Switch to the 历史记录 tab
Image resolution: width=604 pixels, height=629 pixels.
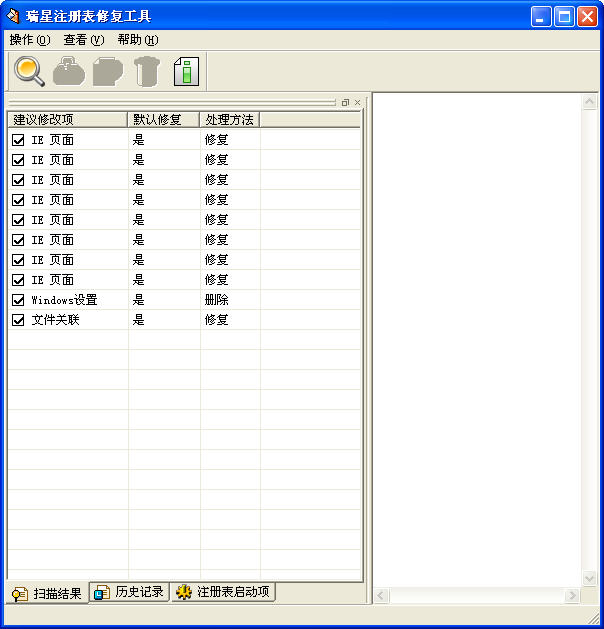click(129, 592)
